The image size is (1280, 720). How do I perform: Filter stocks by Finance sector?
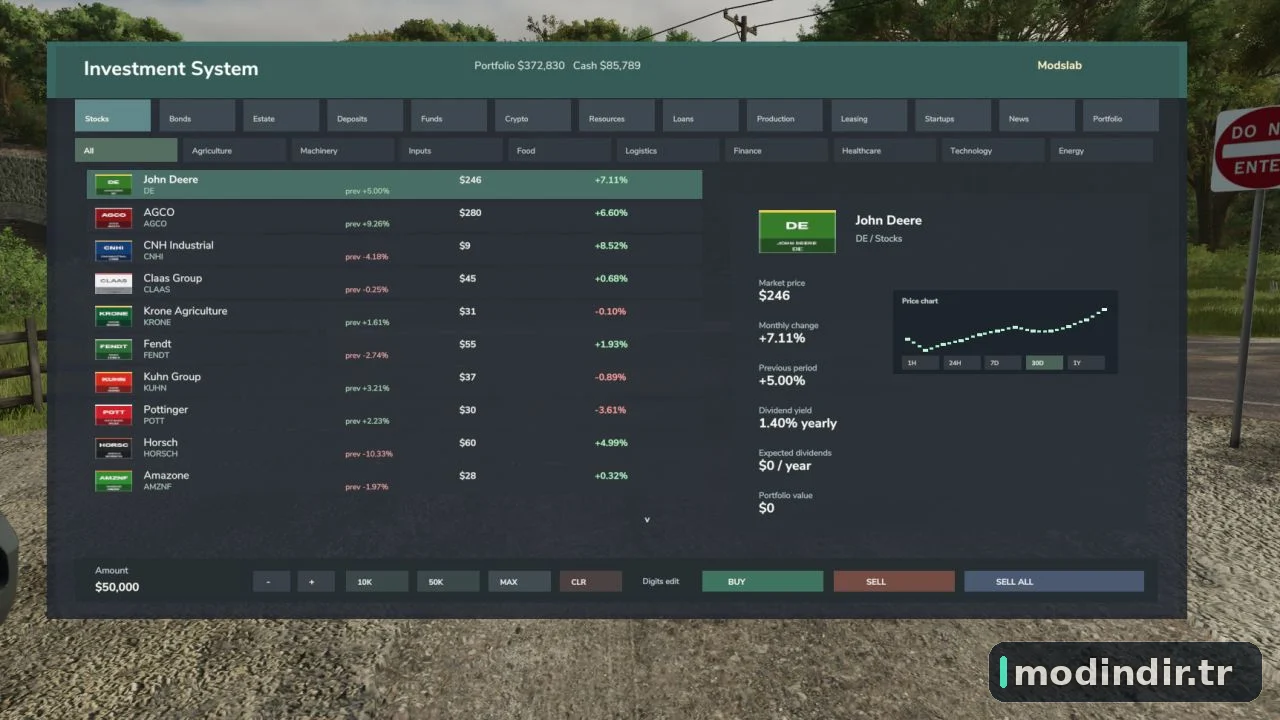776,151
